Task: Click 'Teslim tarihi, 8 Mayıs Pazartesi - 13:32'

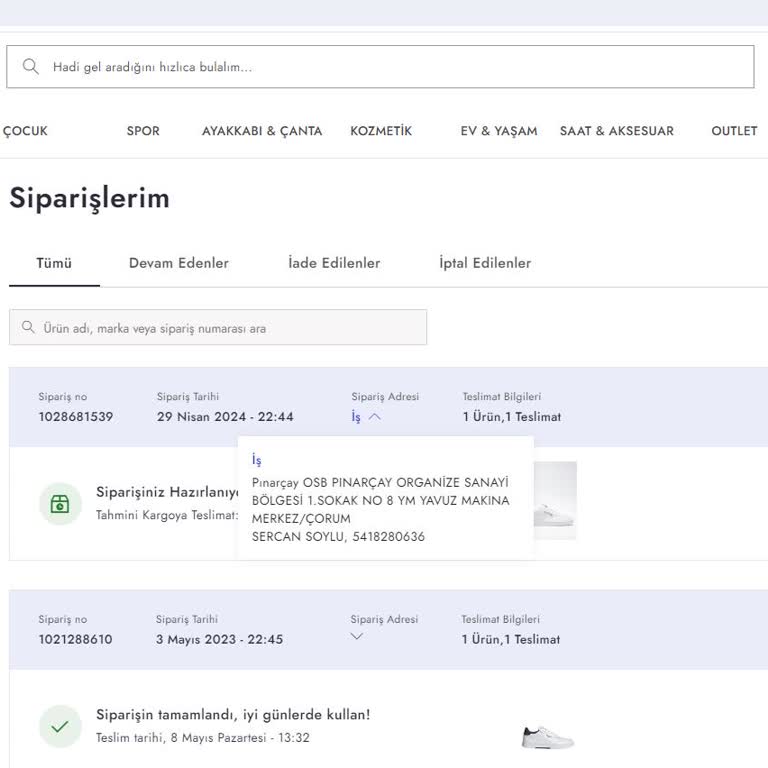Action: [203, 738]
